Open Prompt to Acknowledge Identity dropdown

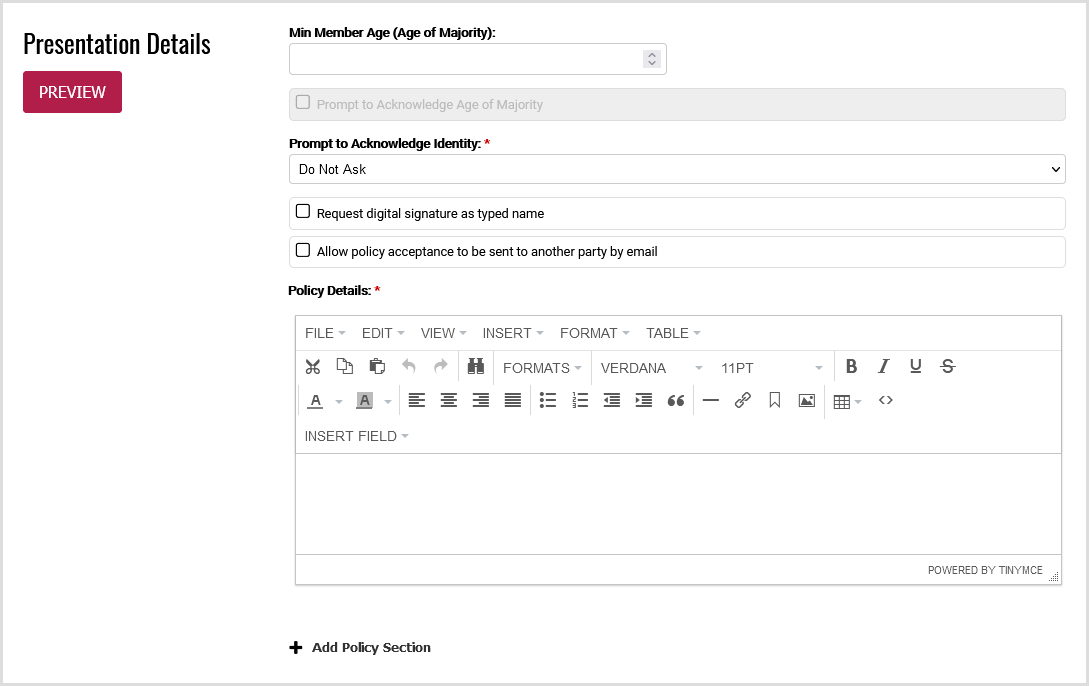click(677, 170)
